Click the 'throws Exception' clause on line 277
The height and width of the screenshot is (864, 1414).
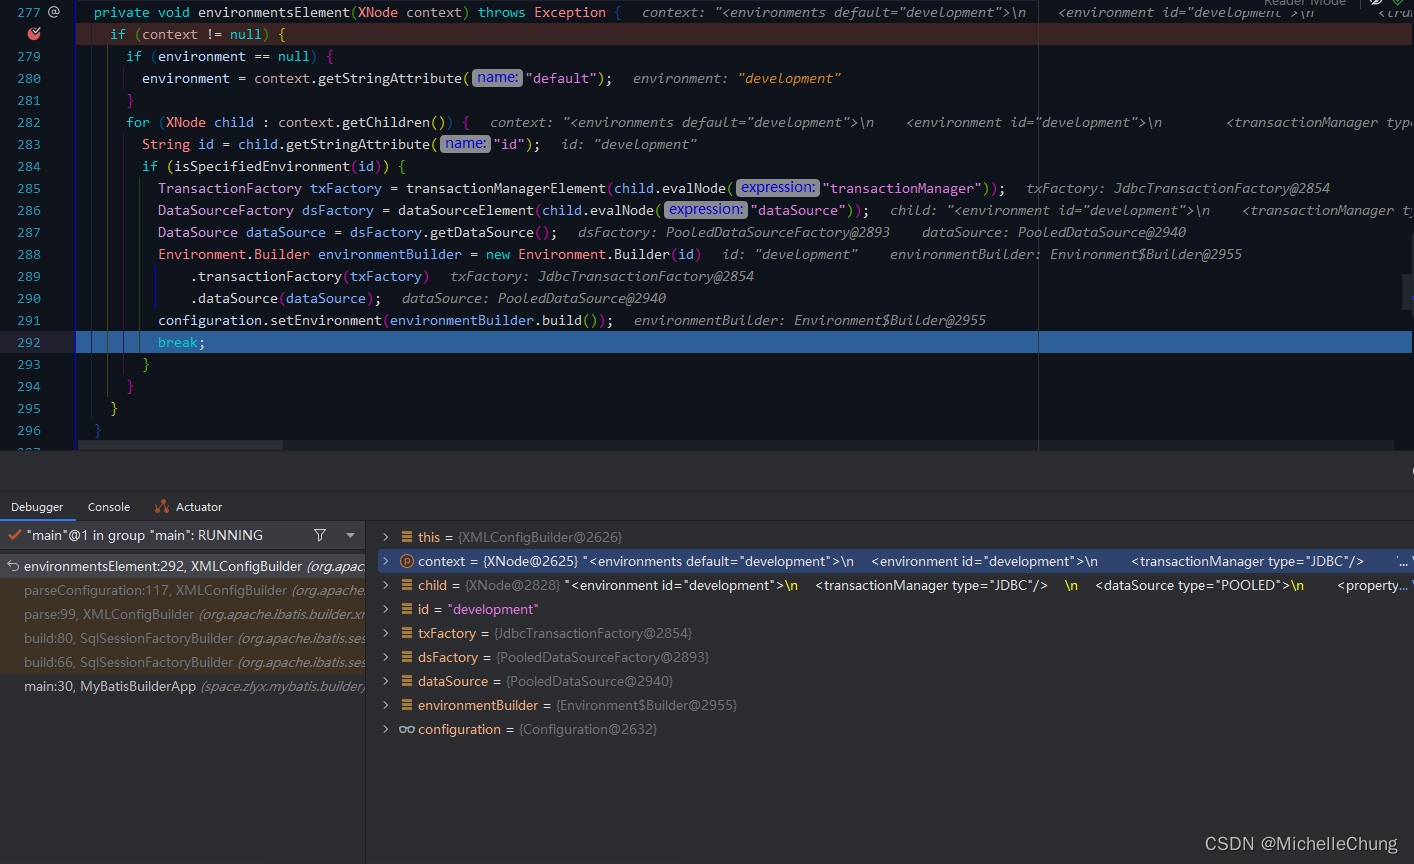click(542, 12)
